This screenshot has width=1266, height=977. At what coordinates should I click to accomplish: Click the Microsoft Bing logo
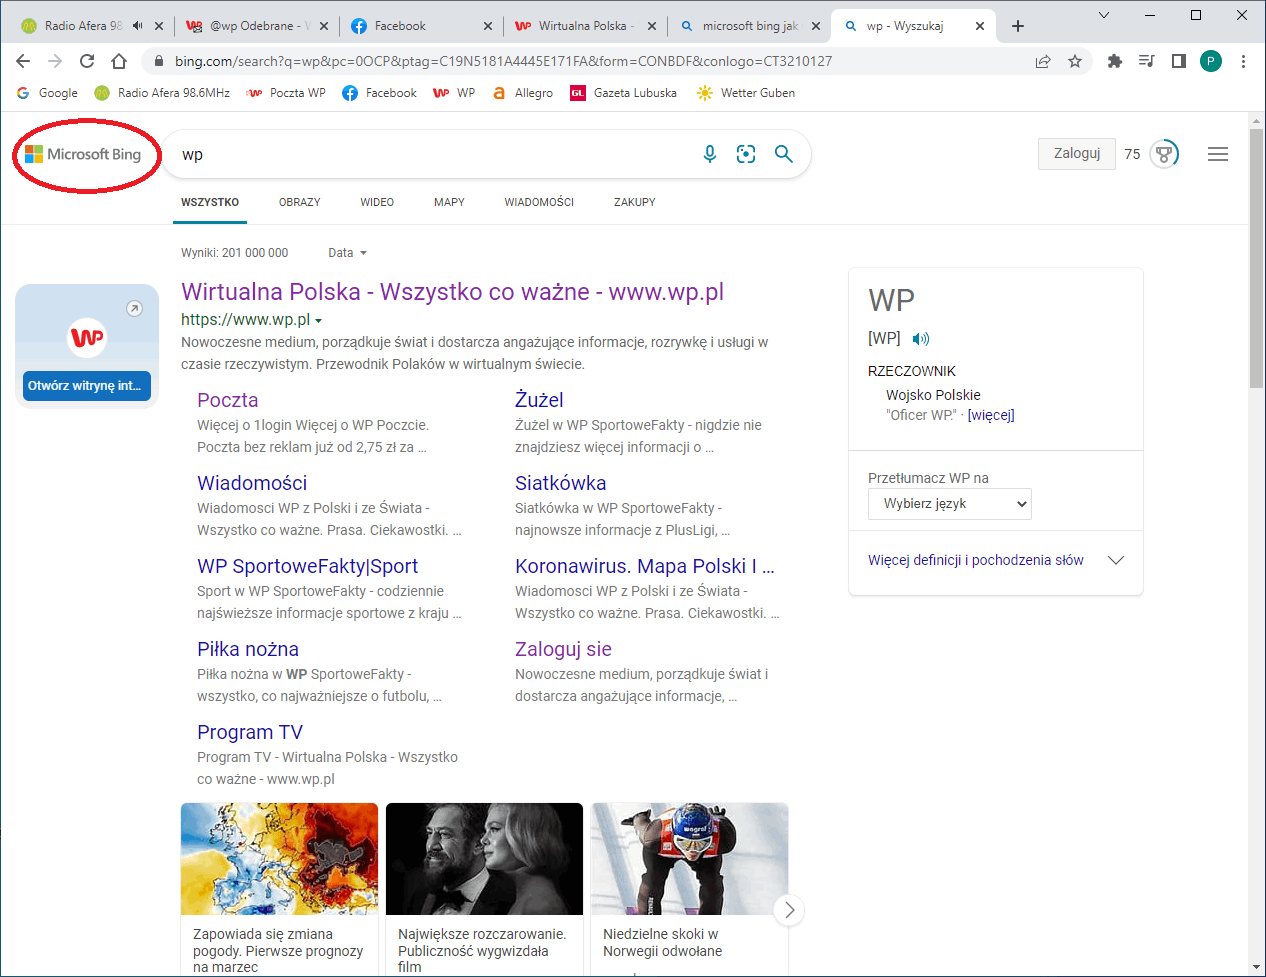[83, 154]
